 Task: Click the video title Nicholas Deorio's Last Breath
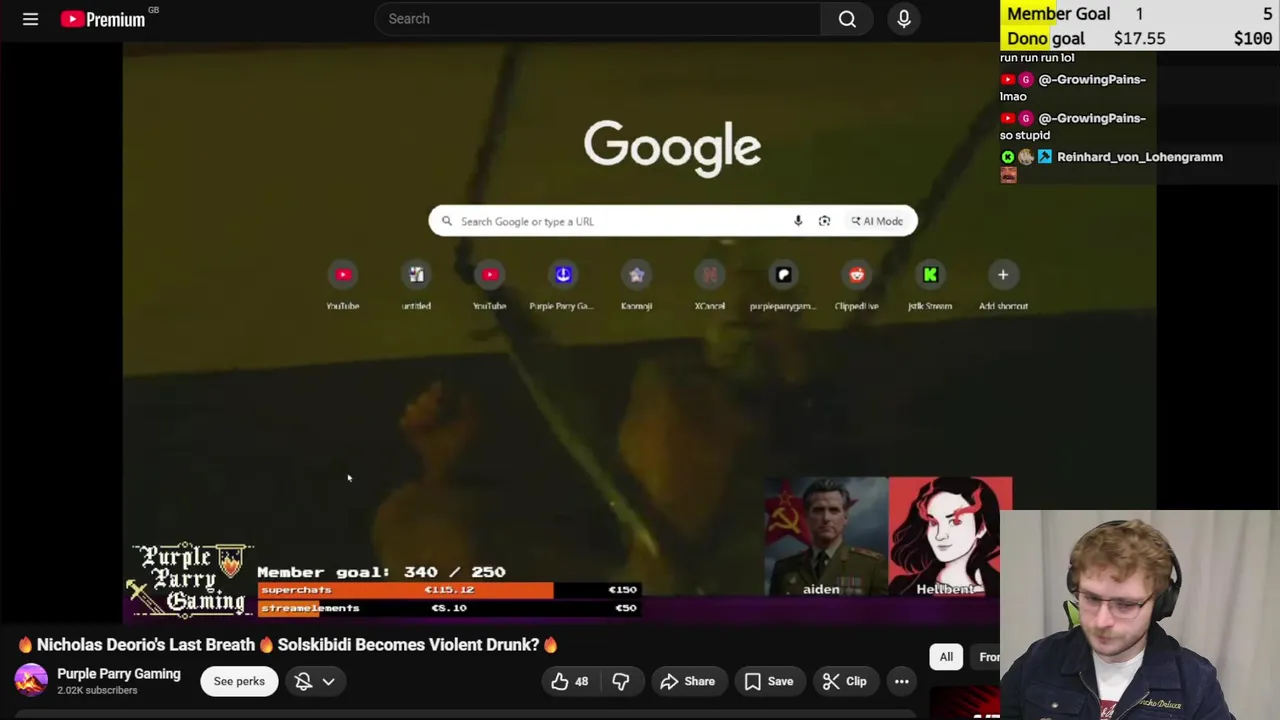coord(288,645)
